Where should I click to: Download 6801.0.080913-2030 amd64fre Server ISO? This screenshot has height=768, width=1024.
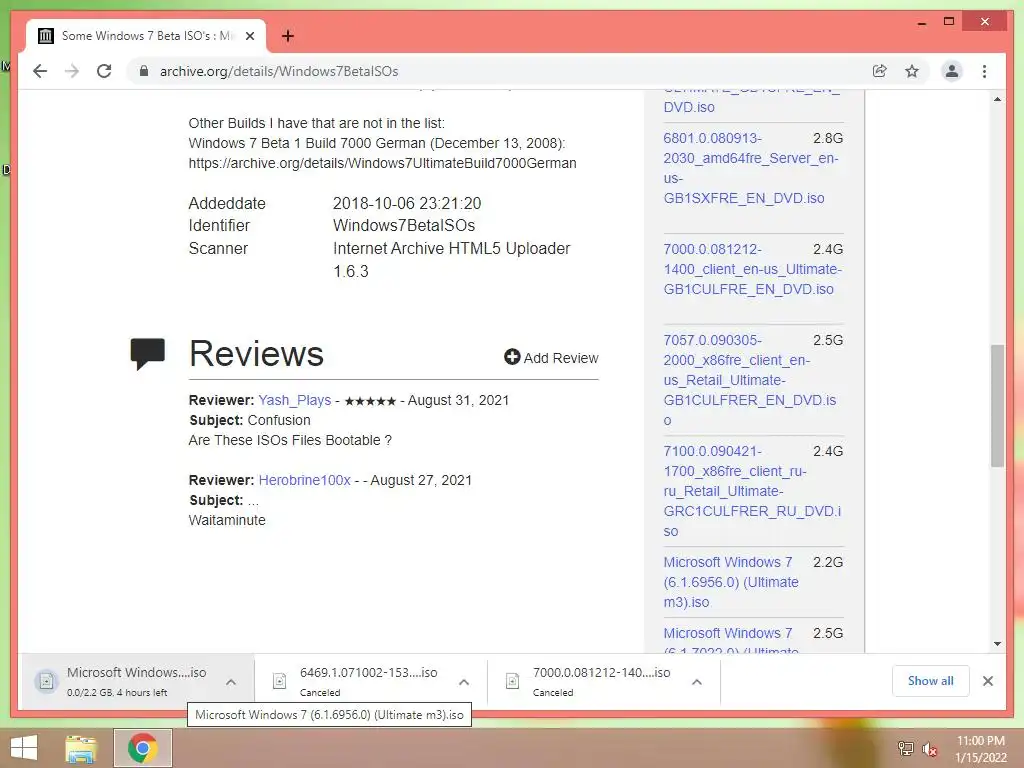click(751, 168)
